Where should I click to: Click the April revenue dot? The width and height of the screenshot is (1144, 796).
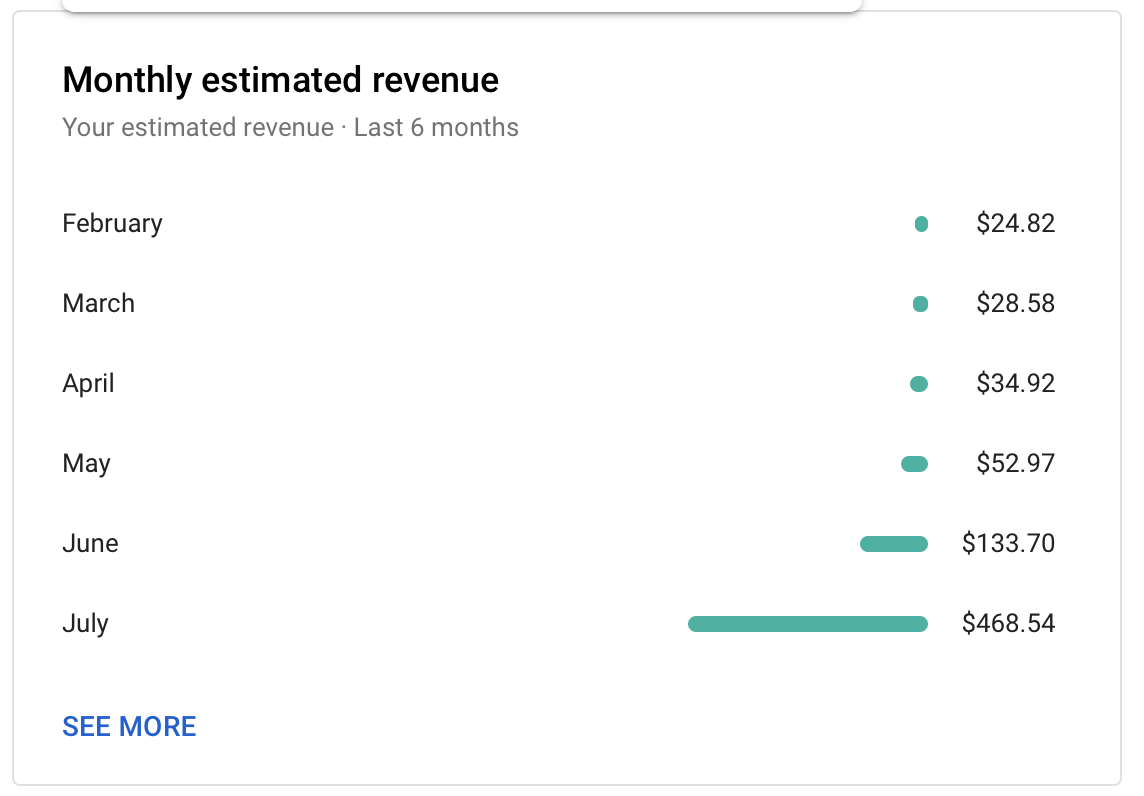(x=919, y=384)
